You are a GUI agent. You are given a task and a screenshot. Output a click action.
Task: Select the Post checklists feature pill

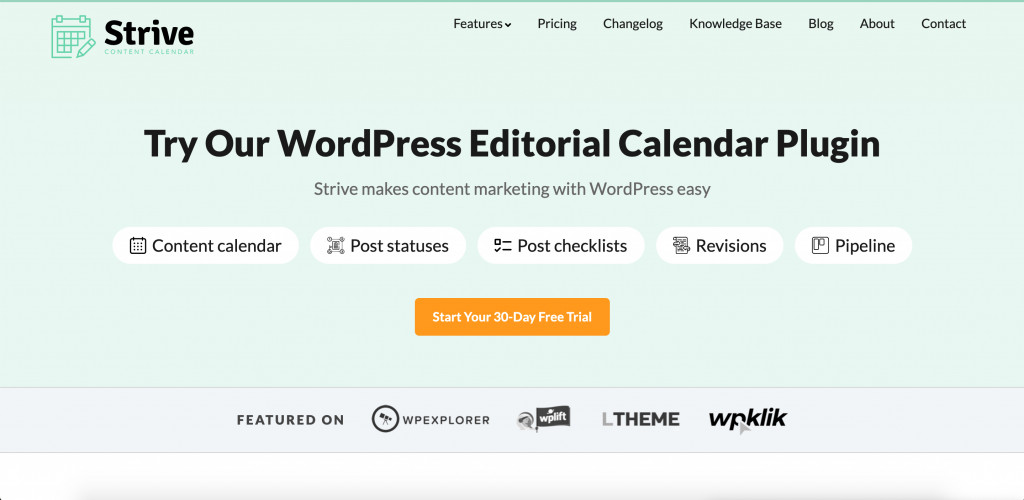pos(561,245)
